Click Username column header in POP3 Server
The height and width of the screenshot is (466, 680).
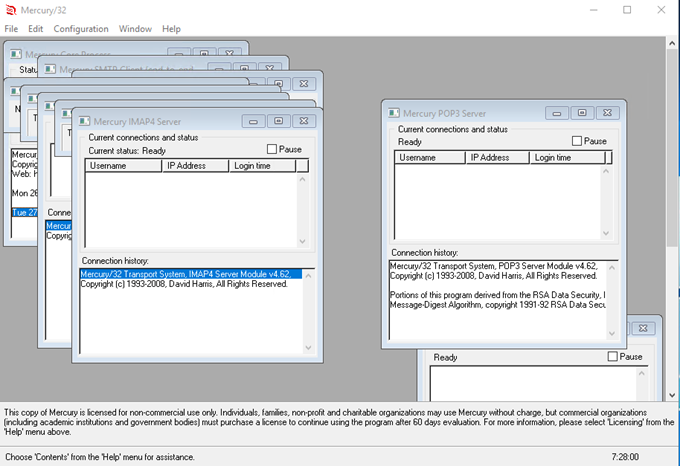pos(429,157)
